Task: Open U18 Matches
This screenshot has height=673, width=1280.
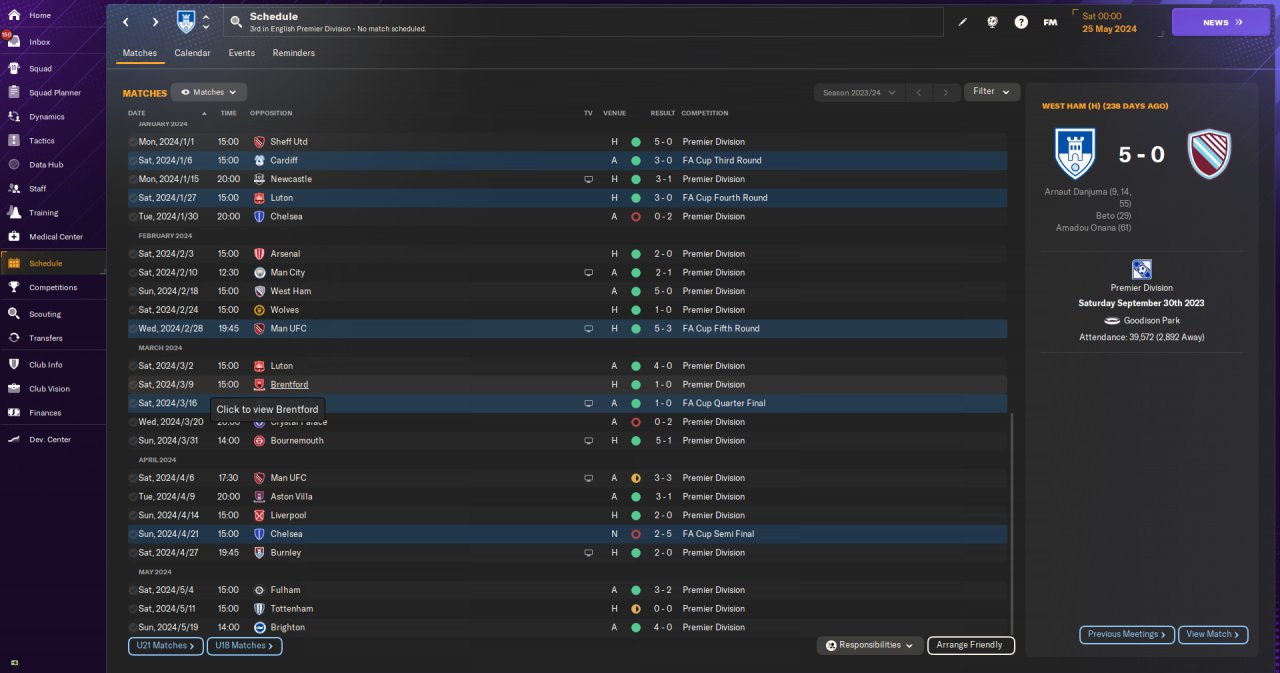Action: click(x=245, y=646)
